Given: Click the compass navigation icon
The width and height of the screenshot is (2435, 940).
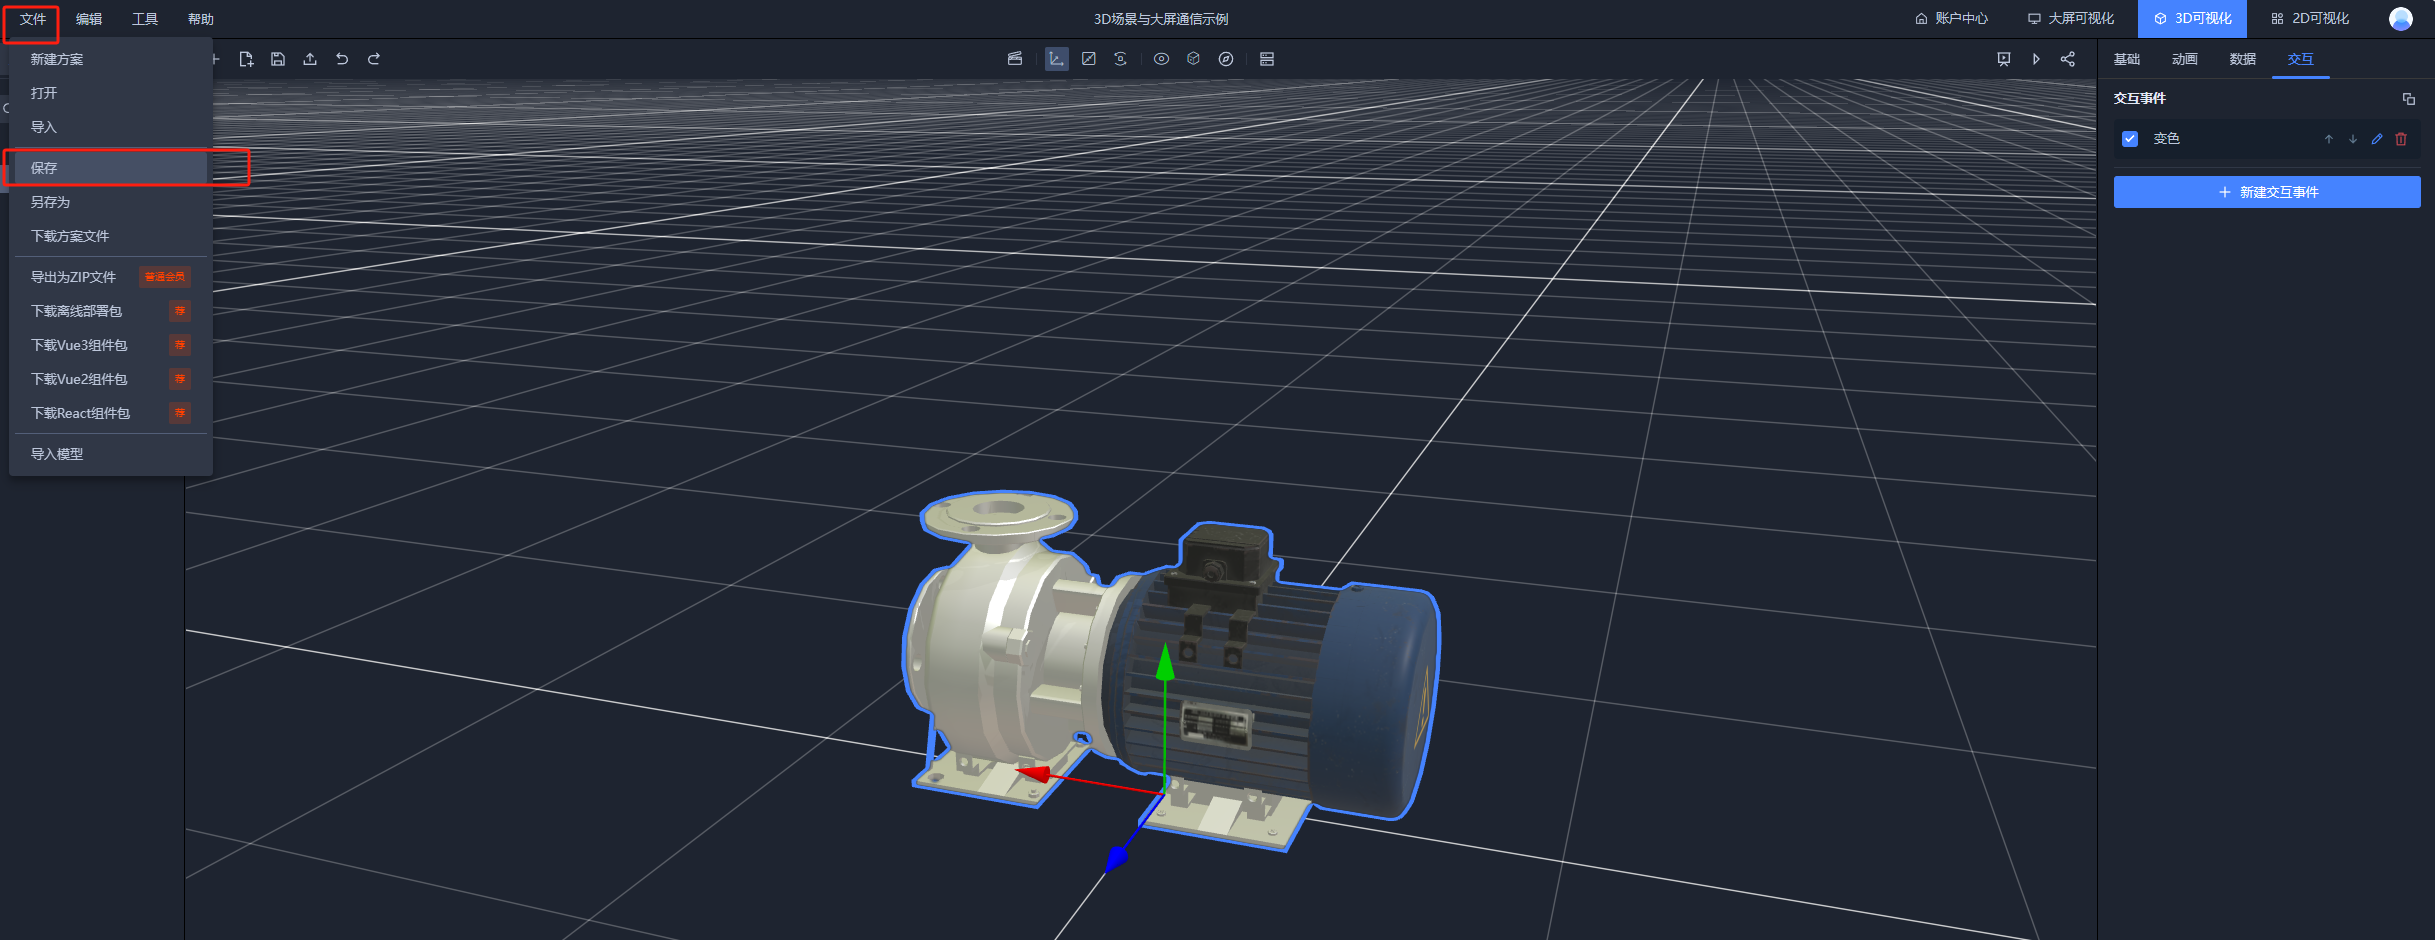Looking at the screenshot, I should tap(1226, 59).
